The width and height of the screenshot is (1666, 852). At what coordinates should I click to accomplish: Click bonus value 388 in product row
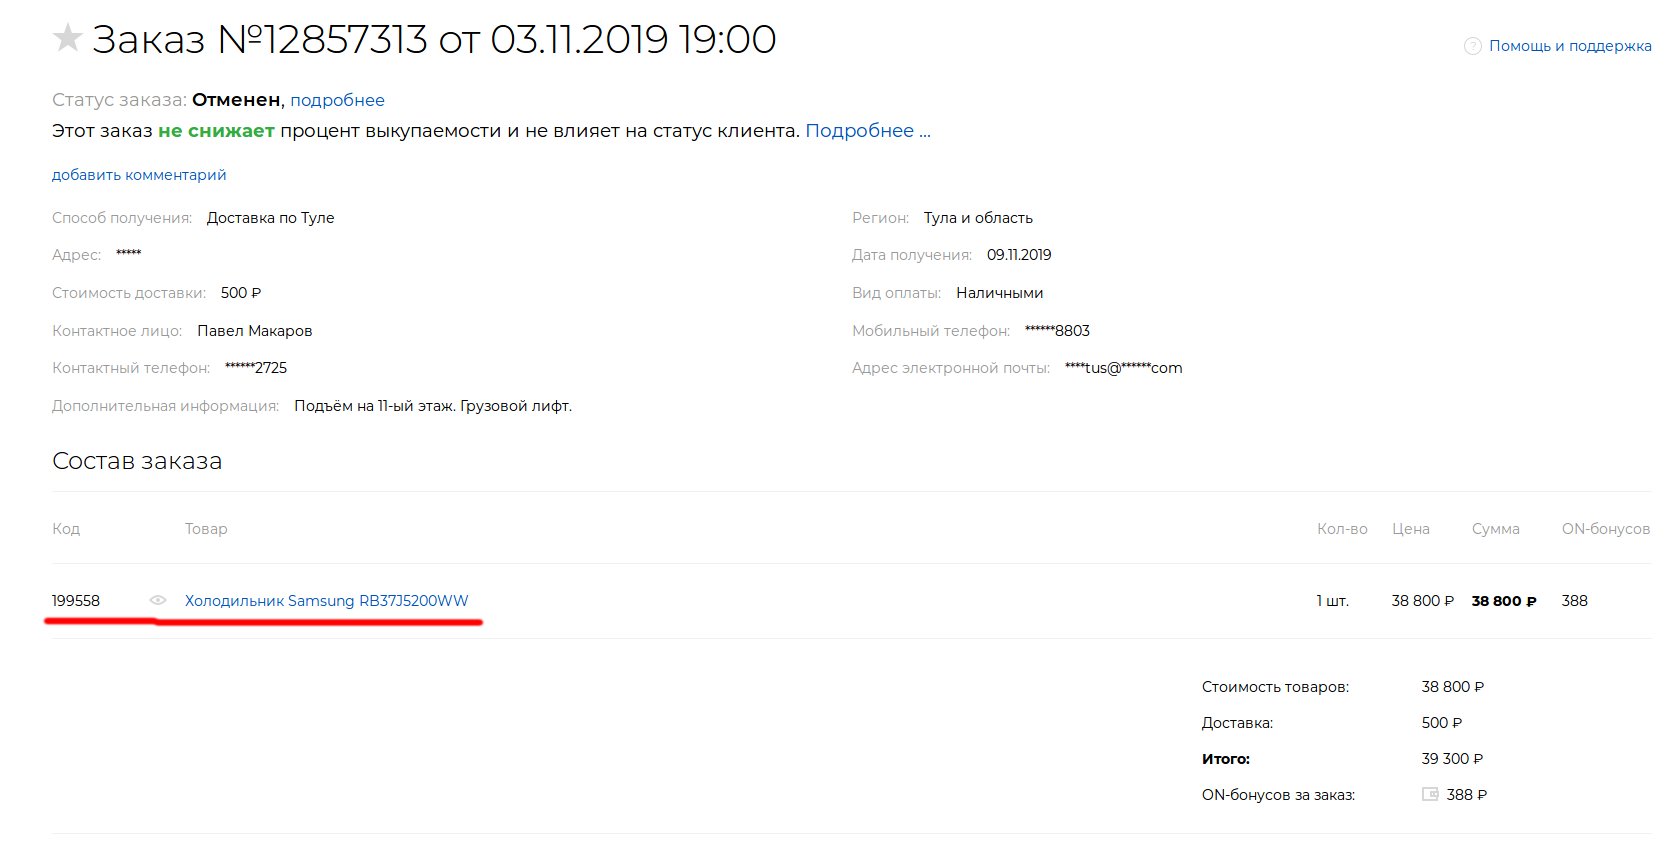pos(1575,601)
